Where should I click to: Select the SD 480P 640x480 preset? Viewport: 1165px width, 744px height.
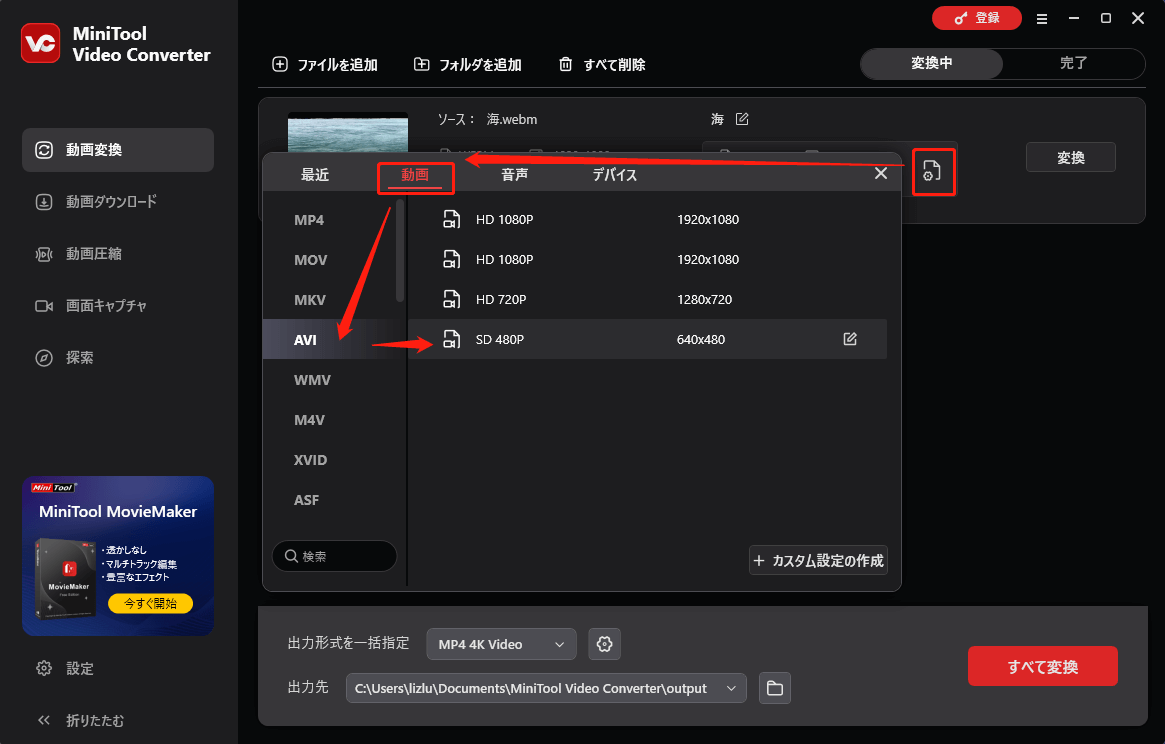tap(647, 340)
